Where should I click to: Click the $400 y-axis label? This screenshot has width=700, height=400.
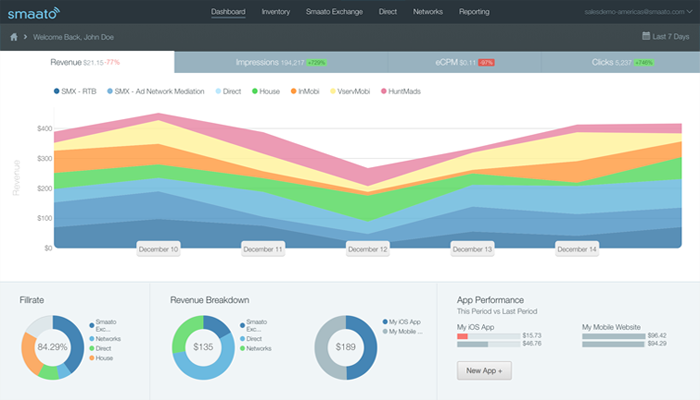[x=45, y=129]
